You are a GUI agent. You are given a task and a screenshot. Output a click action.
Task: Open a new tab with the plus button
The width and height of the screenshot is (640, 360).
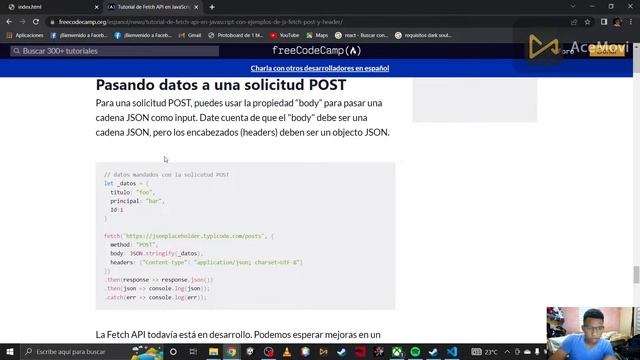(212, 7)
